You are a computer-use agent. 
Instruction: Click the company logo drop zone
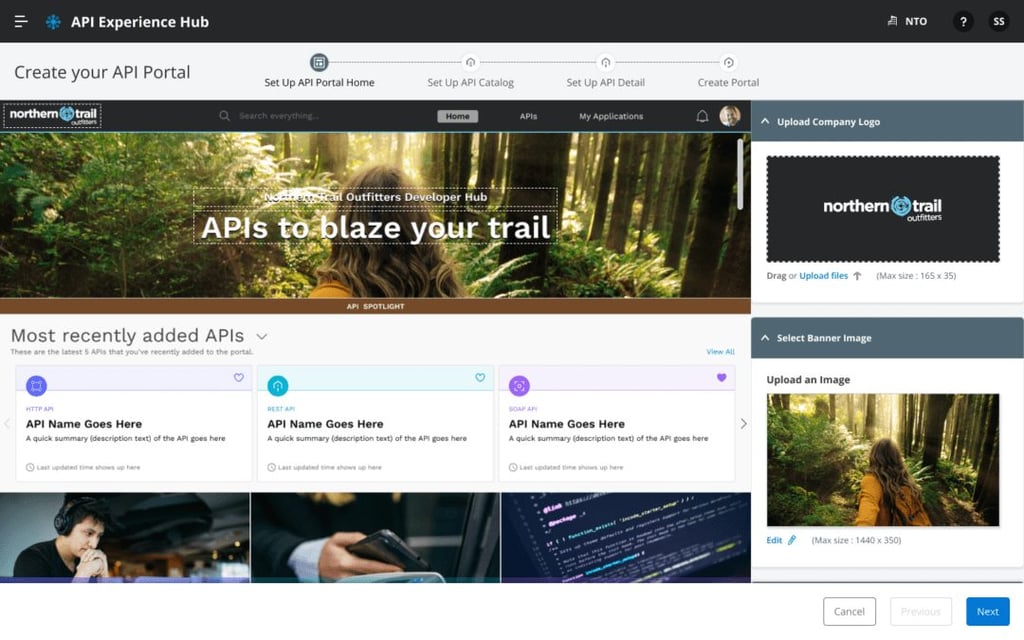pos(882,209)
